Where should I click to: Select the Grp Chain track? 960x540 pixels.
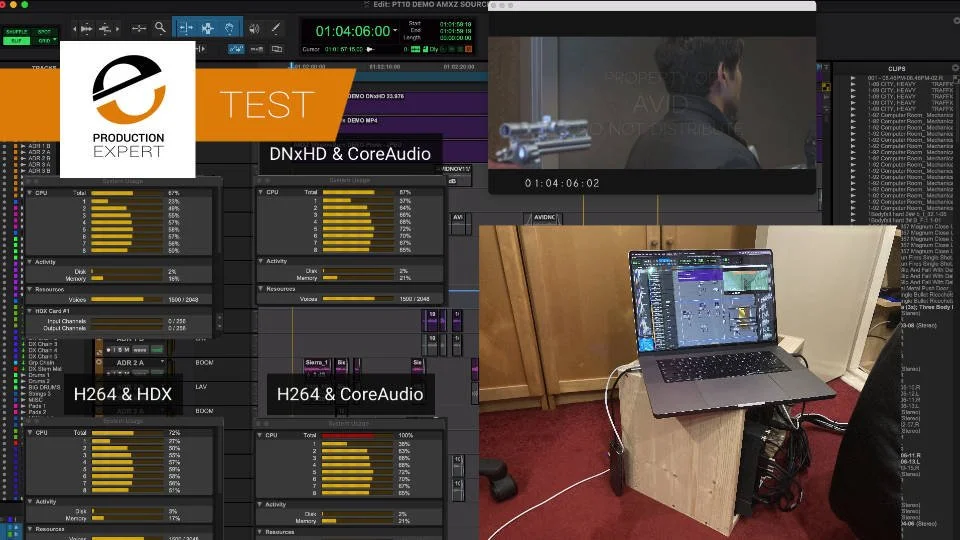coord(41,362)
